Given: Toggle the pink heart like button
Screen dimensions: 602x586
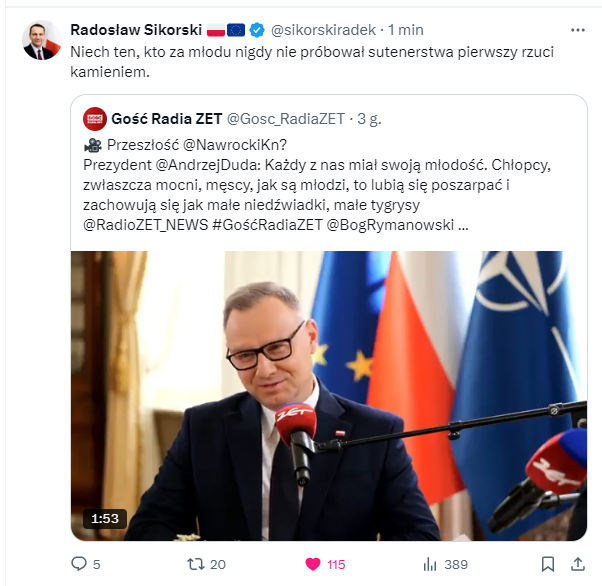Looking at the screenshot, I should tap(313, 564).
